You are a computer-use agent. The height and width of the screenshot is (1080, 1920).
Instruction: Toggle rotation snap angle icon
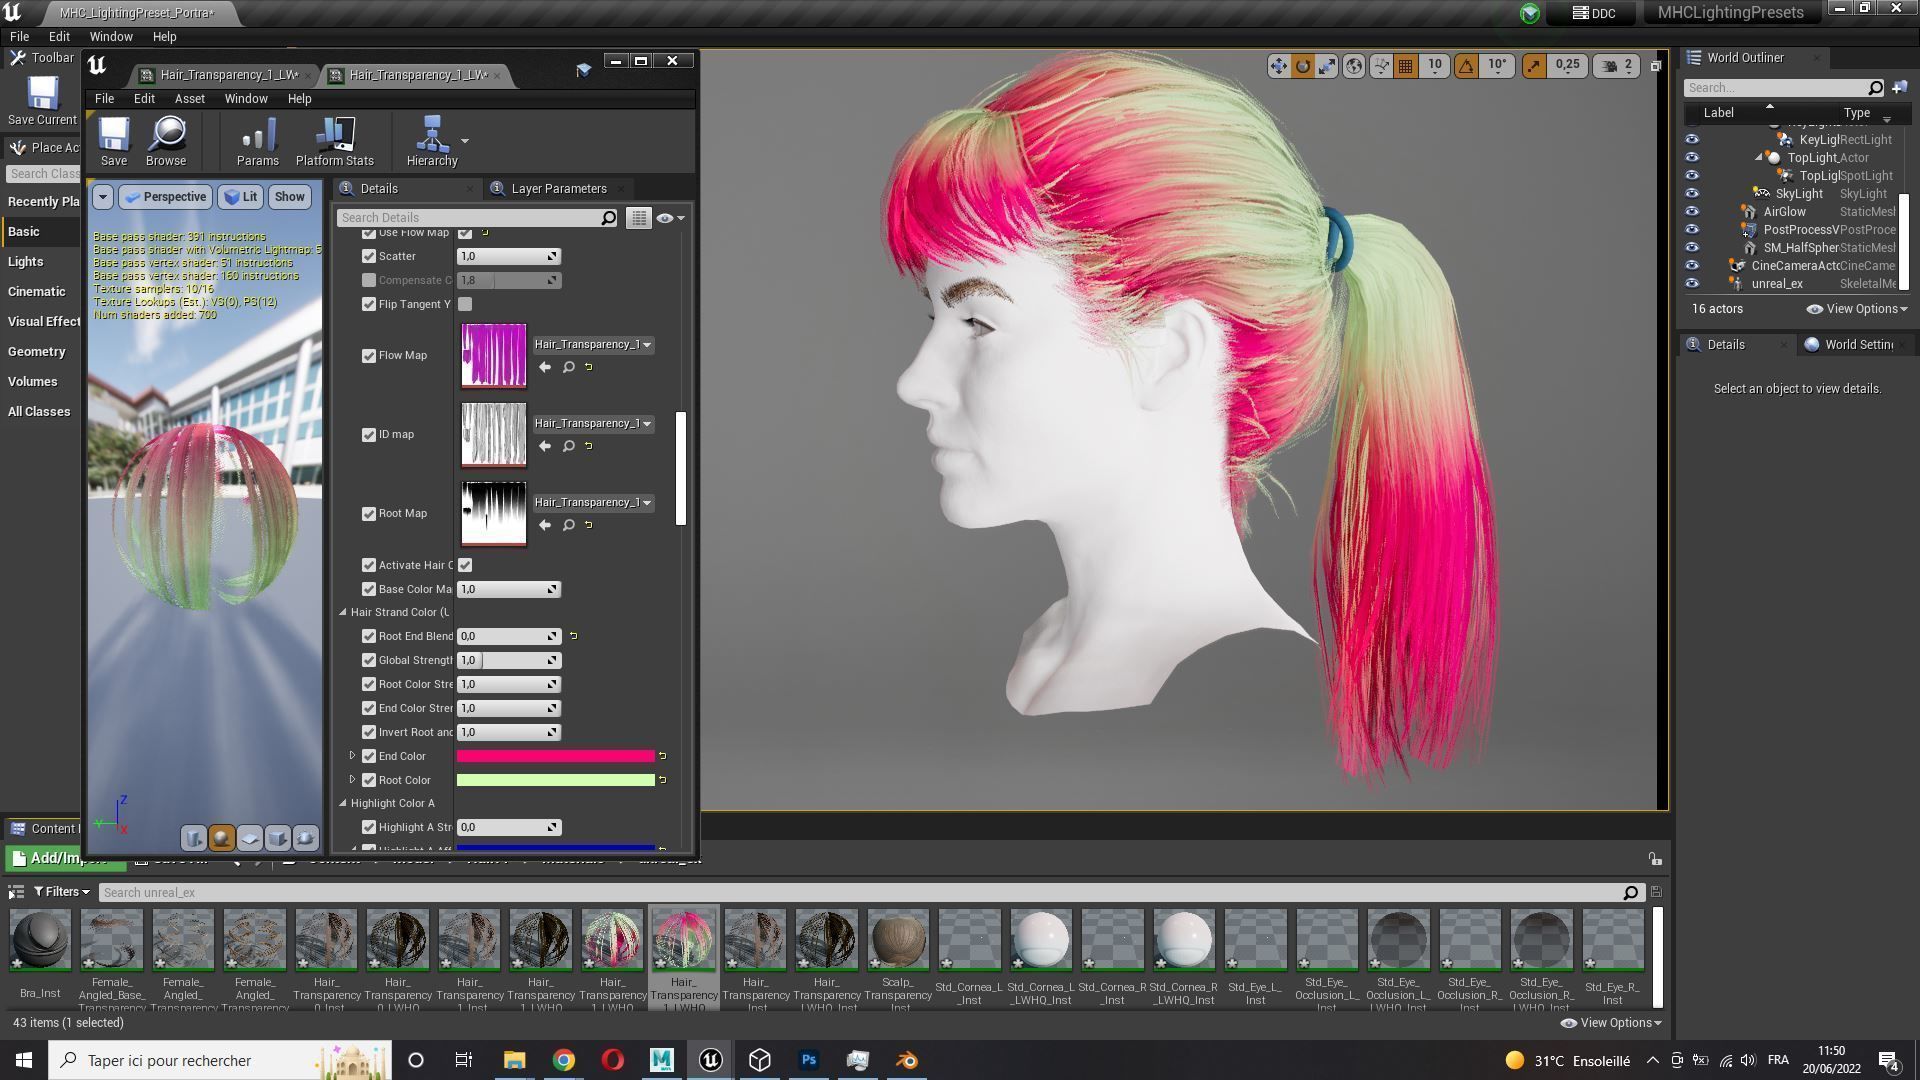[1466, 66]
